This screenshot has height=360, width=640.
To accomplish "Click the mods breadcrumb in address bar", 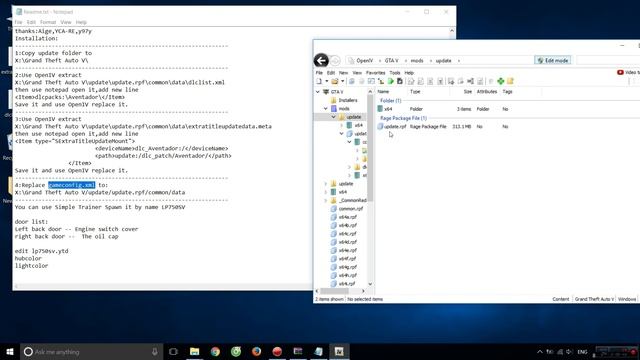I will [x=417, y=60].
